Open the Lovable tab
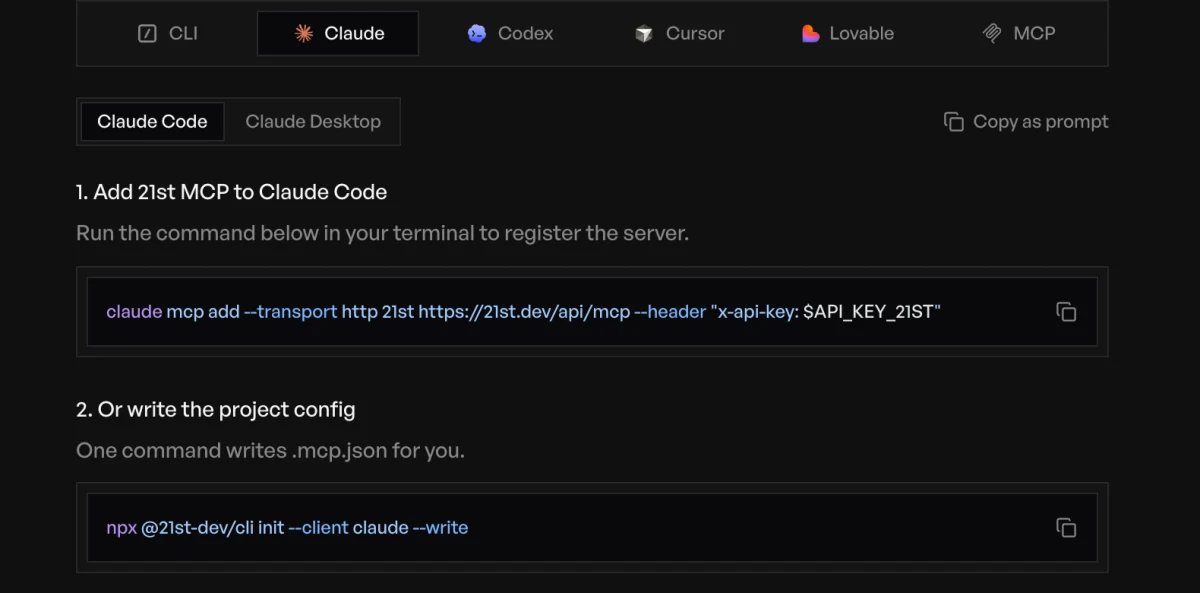 click(848, 33)
